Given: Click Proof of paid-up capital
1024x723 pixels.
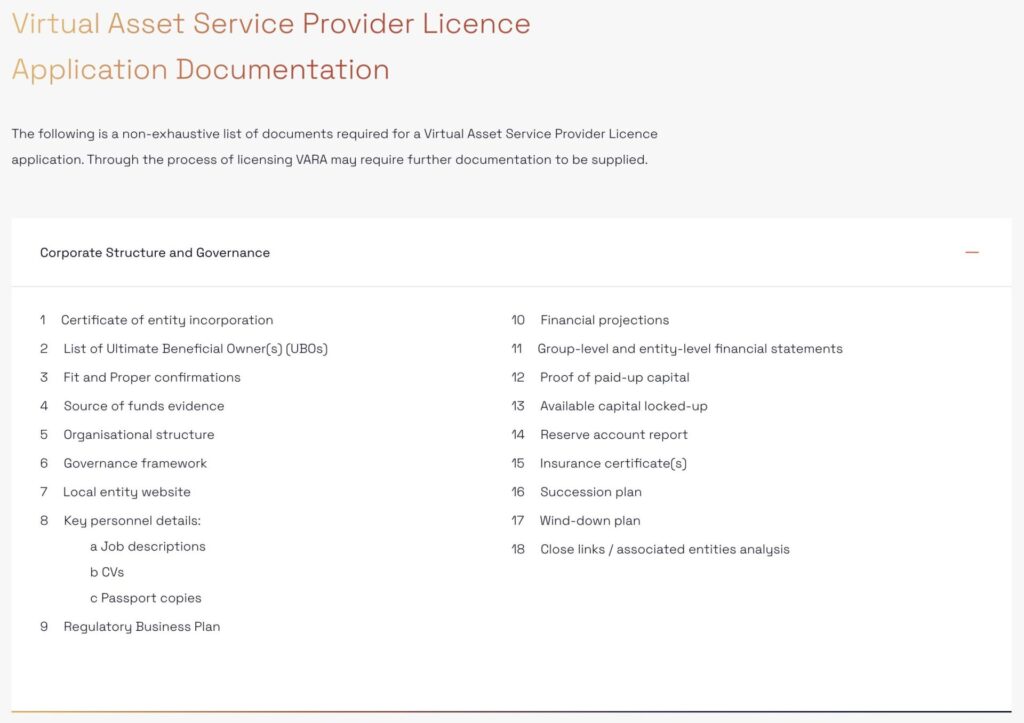Looking at the screenshot, I should pyautogui.click(x=614, y=377).
